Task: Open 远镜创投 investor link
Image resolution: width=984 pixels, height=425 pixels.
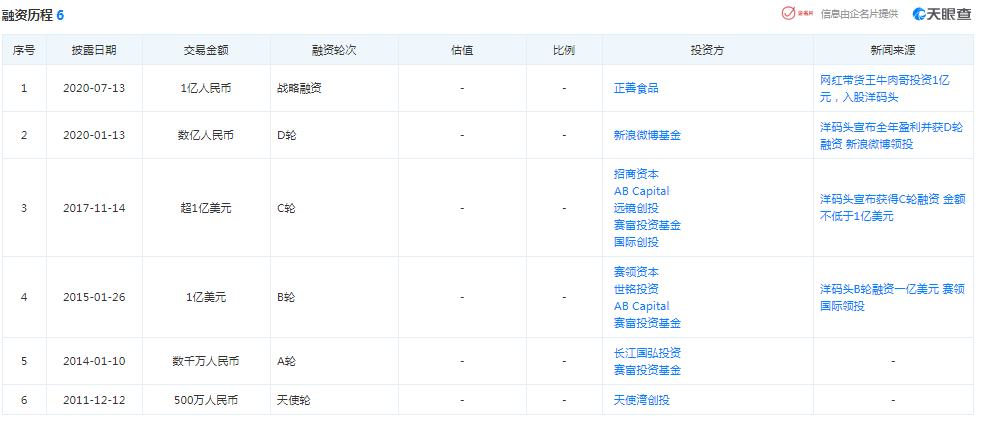Action: [x=636, y=208]
